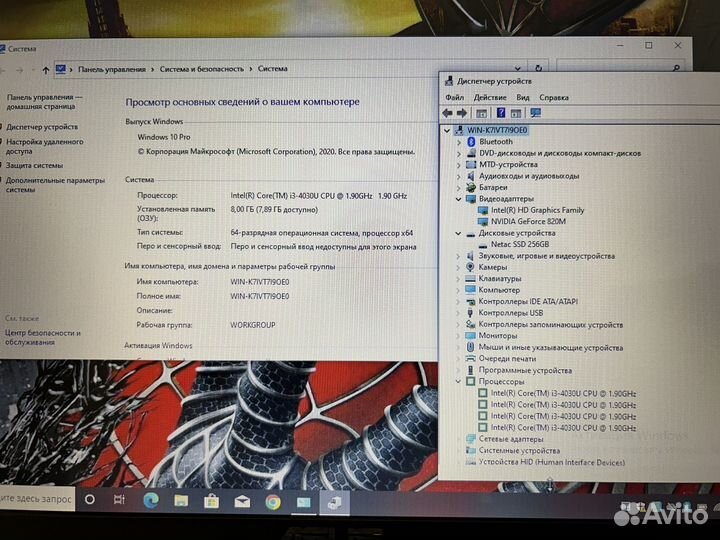Collapse the Процессоры category

tap(458, 382)
